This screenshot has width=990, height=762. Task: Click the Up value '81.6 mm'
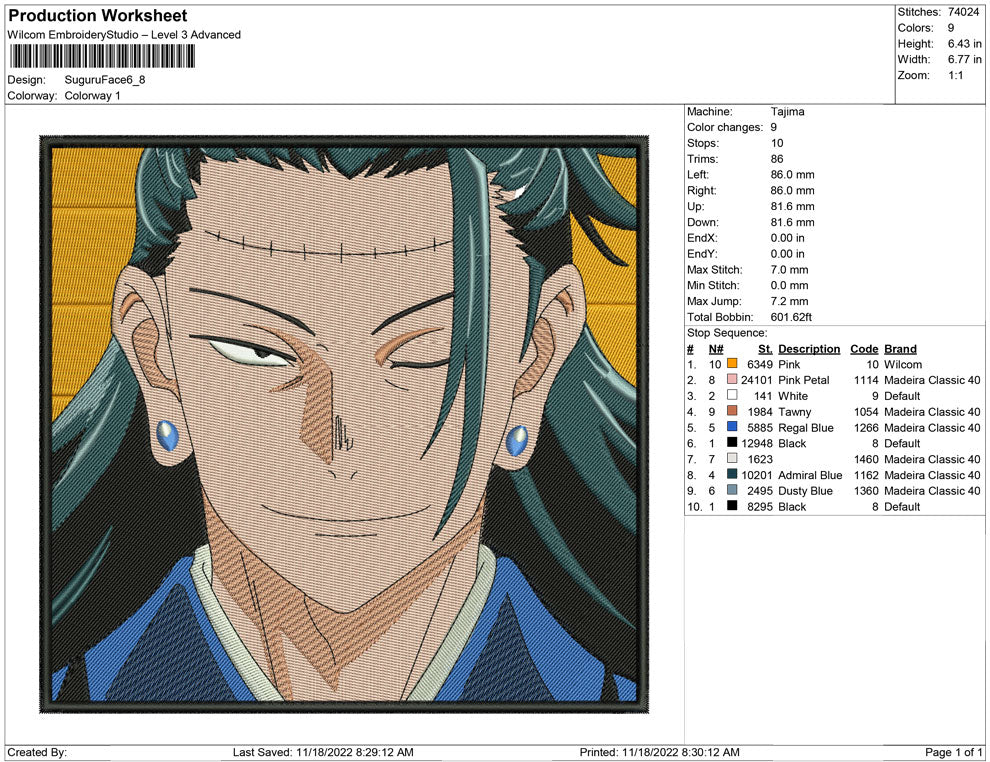pos(792,206)
